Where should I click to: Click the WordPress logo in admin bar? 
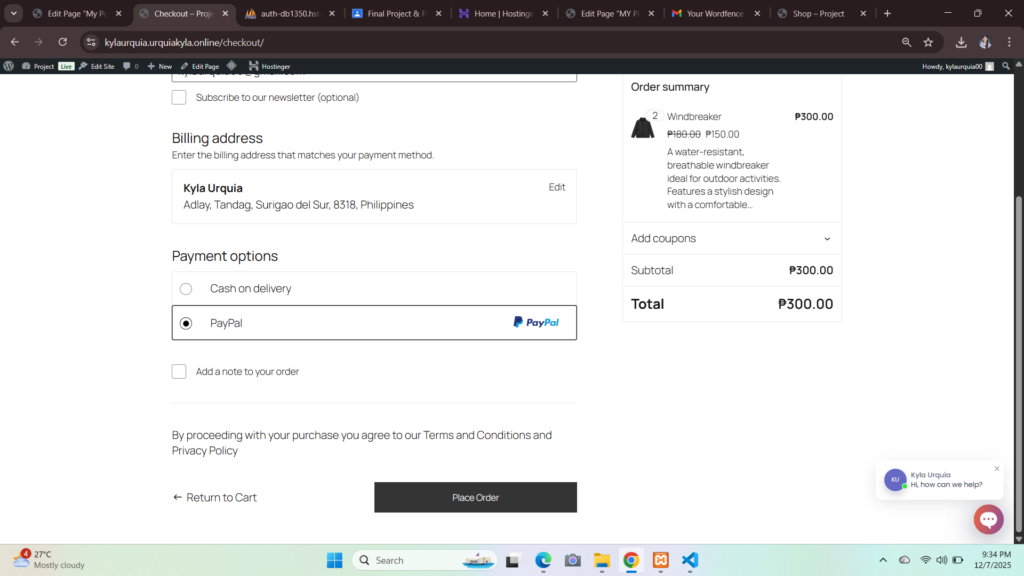tap(9, 66)
